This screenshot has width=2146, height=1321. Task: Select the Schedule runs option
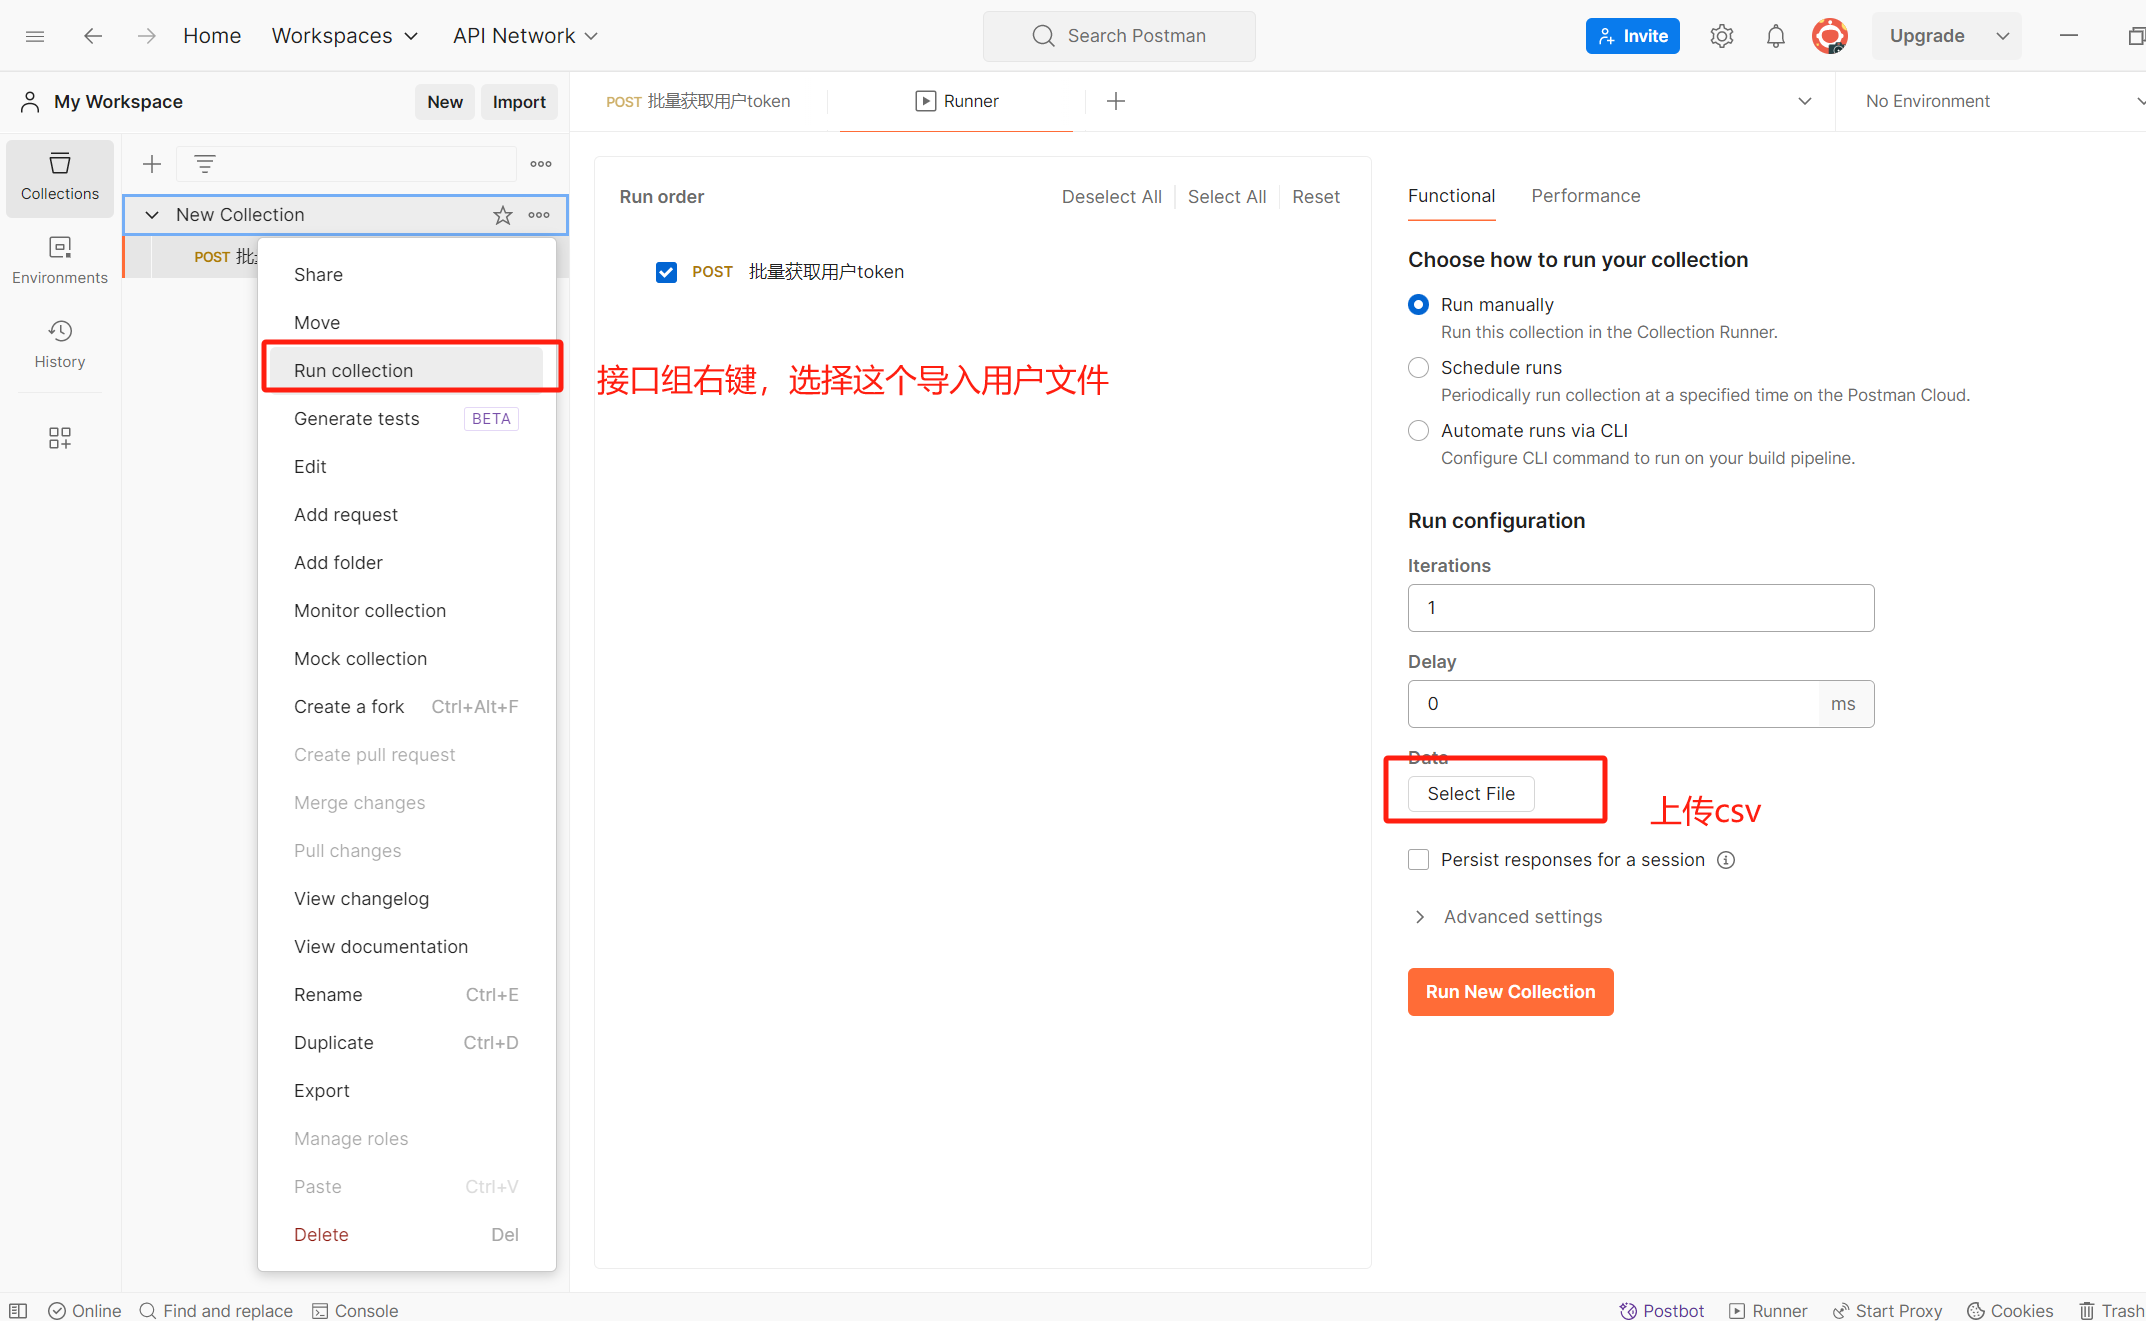1418,368
